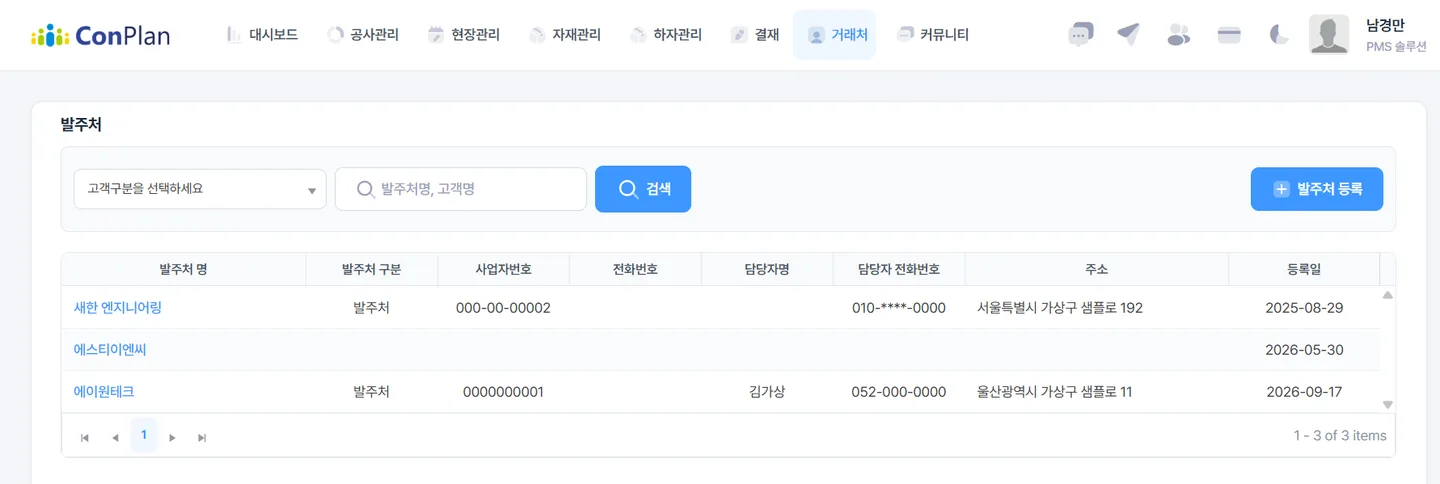This screenshot has height=484, width=1440.
Task: Open the 공사관리 menu
Action: 363,35
